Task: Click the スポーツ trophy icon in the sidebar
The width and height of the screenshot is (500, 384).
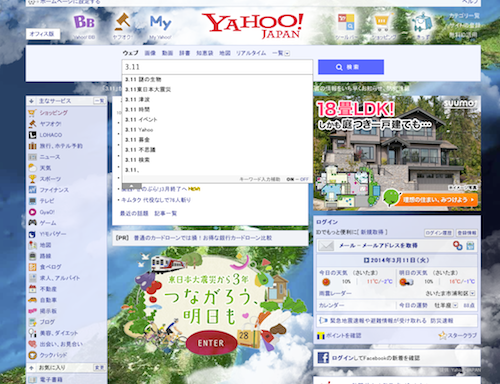Action: point(32,179)
